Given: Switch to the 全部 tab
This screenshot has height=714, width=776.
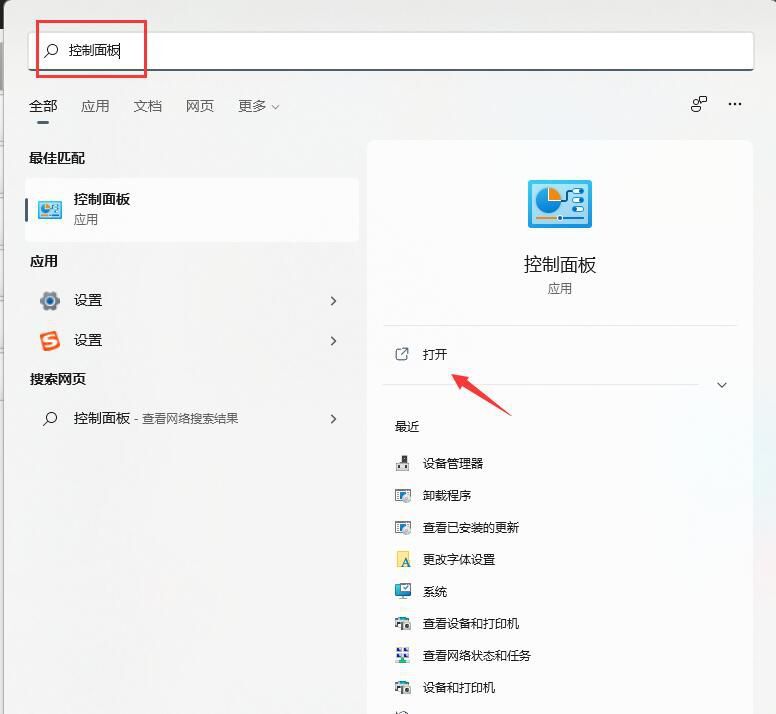Looking at the screenshot, I should pos(43,106).
